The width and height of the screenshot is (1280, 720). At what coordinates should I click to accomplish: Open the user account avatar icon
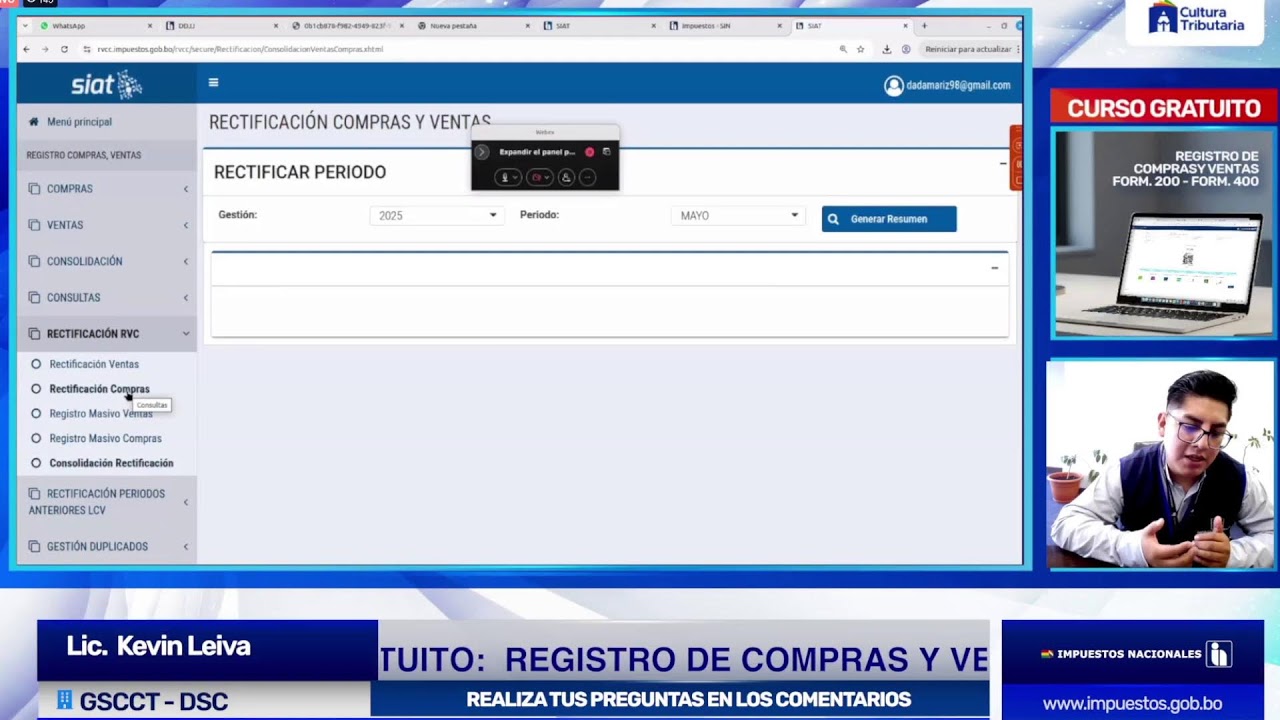894,86
